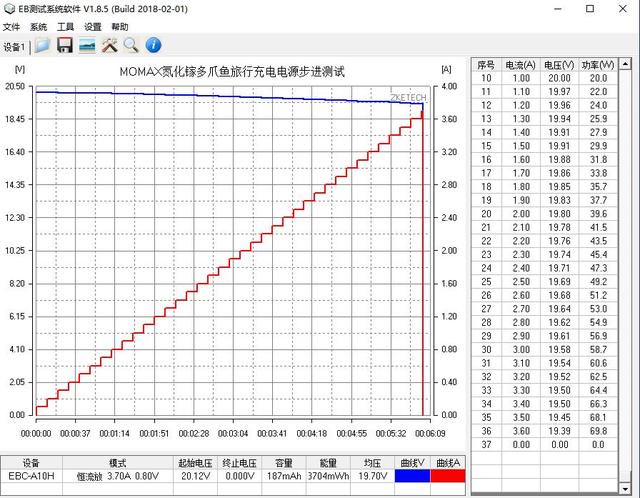Click the chart title MOMAX text
The height and width of the screenshot is (498, 640).
point(232,72)
